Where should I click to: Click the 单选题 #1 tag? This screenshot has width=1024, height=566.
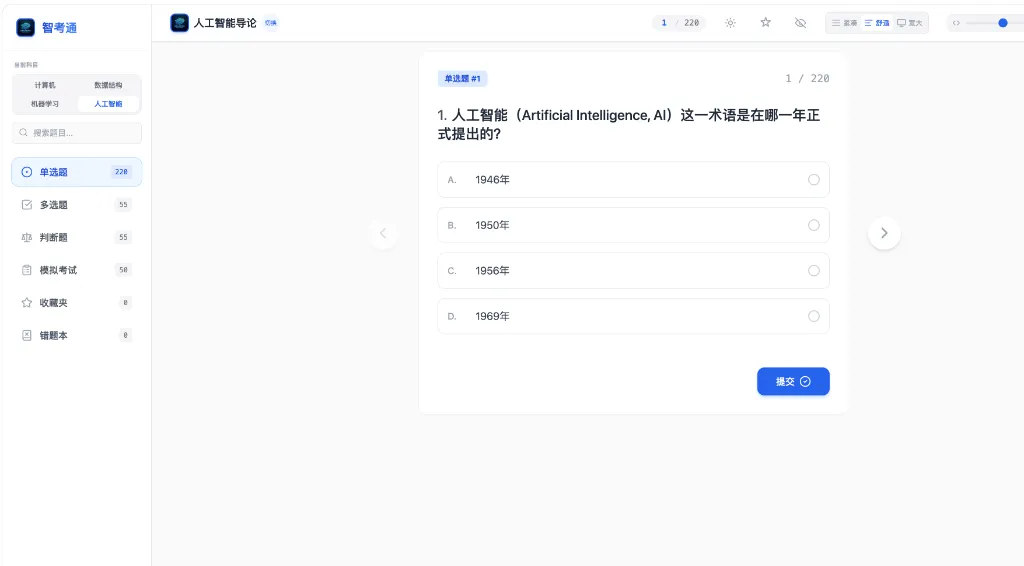pyautogui.click(x=462, y=78)
